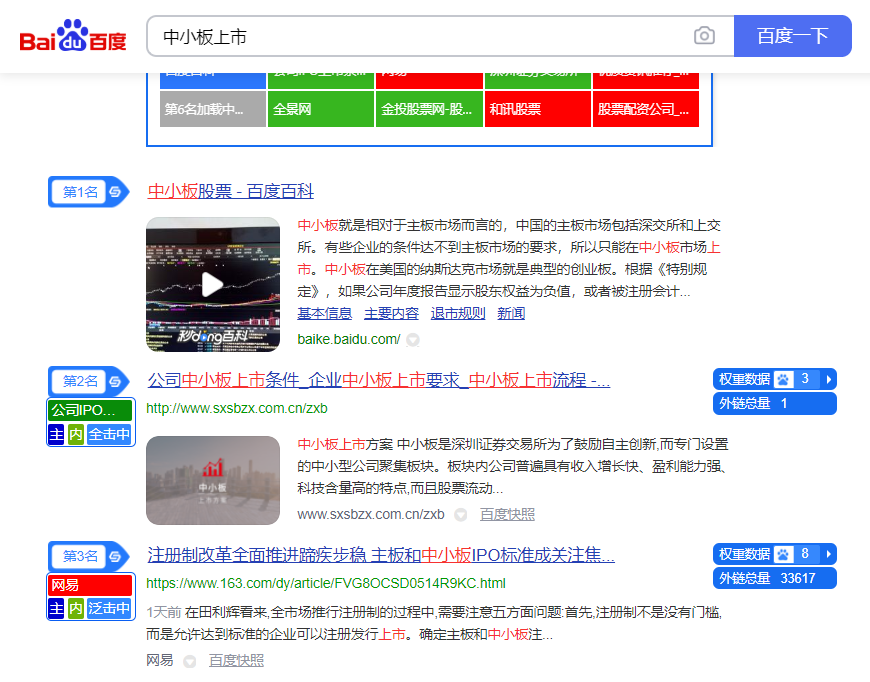Click the 外链总量 1 badge
870x682 pixels.
point(775,403)
